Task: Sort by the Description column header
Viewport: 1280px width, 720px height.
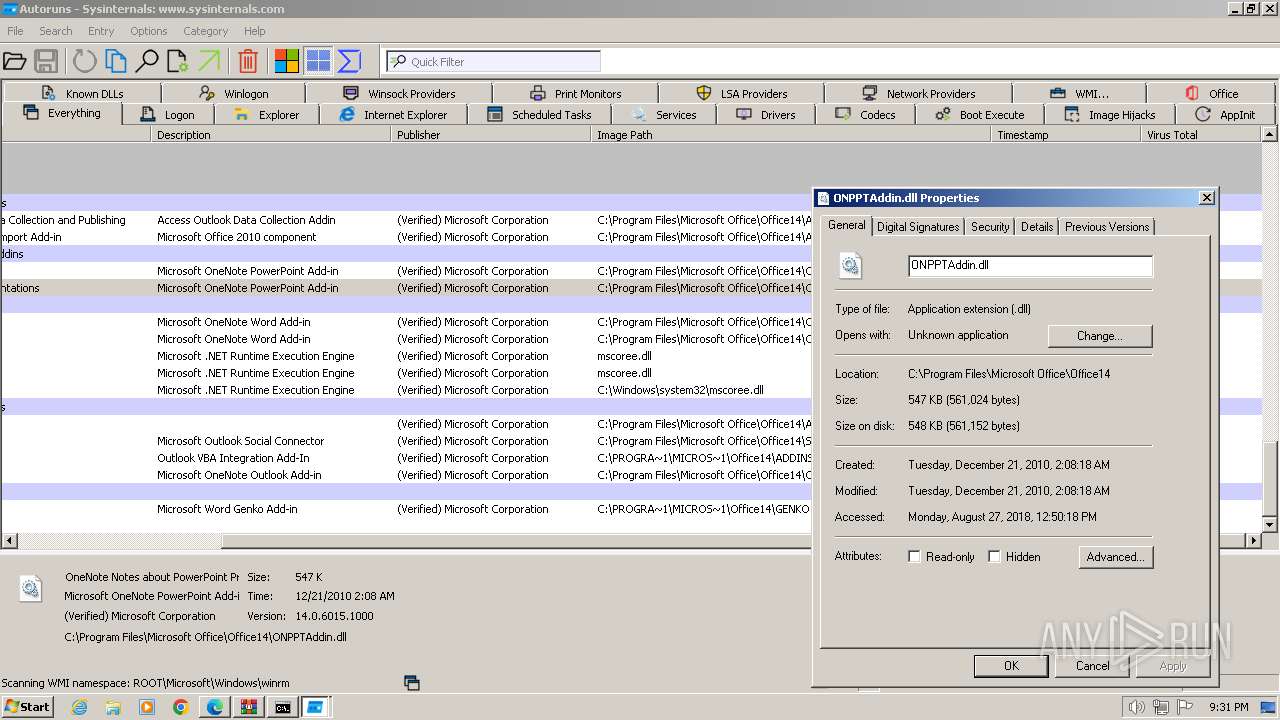Action: pos(271,134)
